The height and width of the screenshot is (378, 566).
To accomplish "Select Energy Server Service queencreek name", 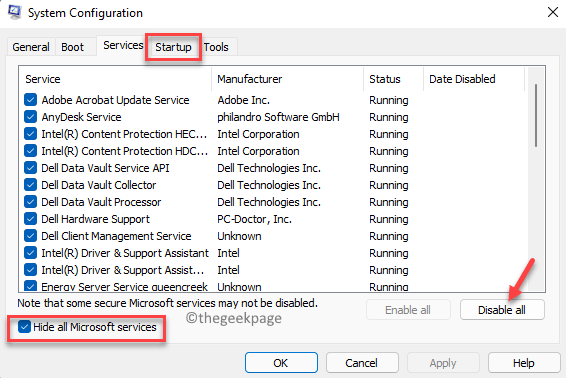I will (x=124, y=287).
